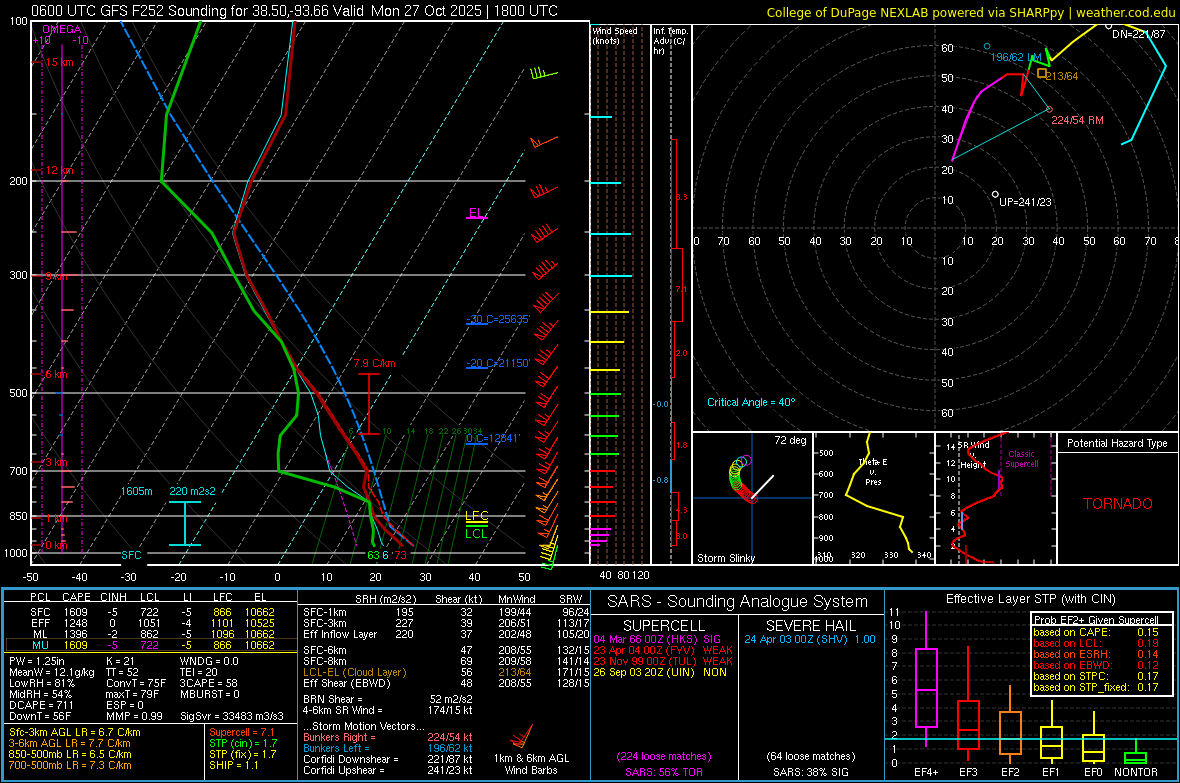
Task: Select the Bunkers Right RM hodograph marker
Action: click(x=1049, y=110)
